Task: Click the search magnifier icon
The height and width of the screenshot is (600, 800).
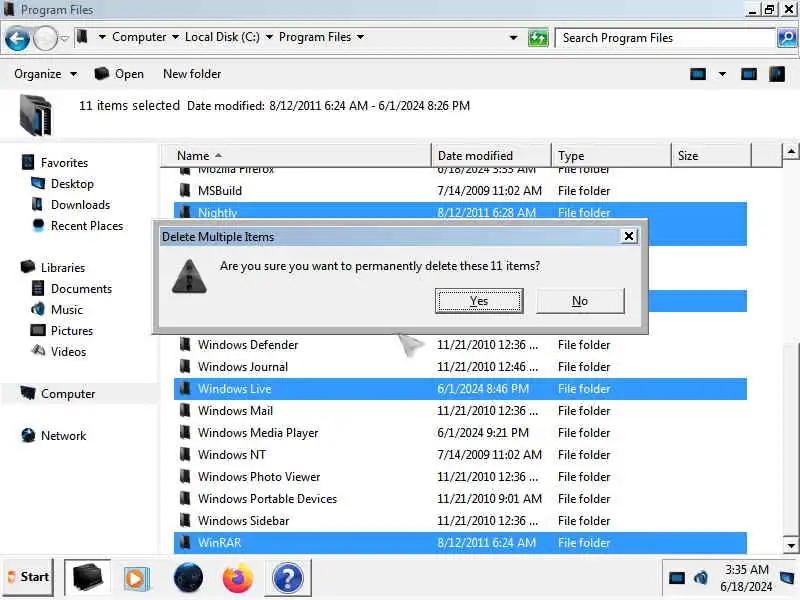Action: pos(787,38)
